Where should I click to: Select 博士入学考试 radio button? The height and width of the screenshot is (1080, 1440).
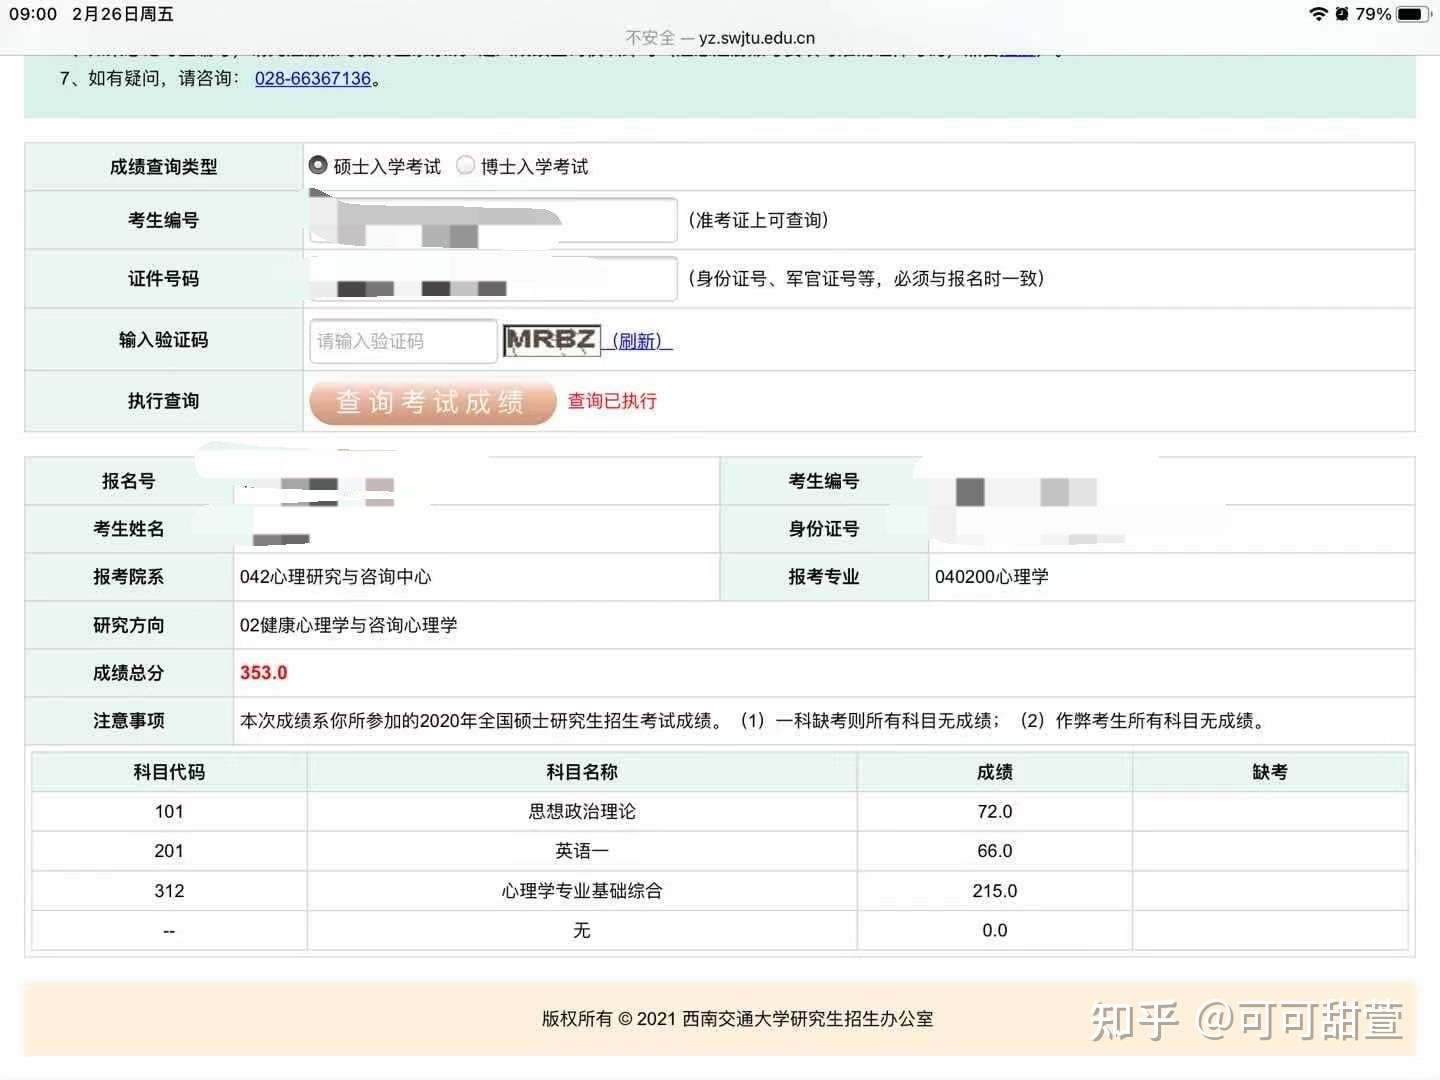click(465, 165)
